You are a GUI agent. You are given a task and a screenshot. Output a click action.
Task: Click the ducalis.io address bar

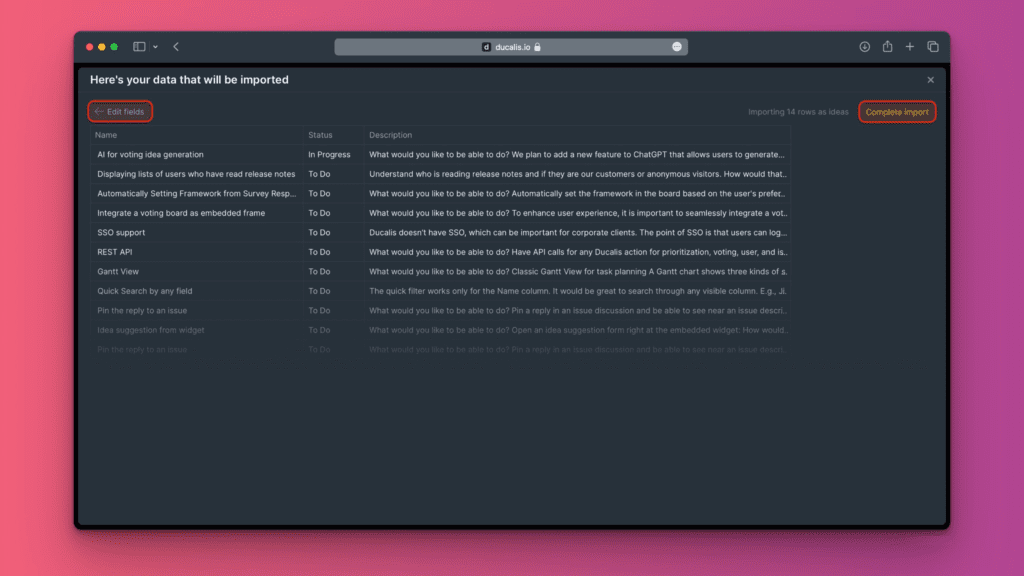510,47
